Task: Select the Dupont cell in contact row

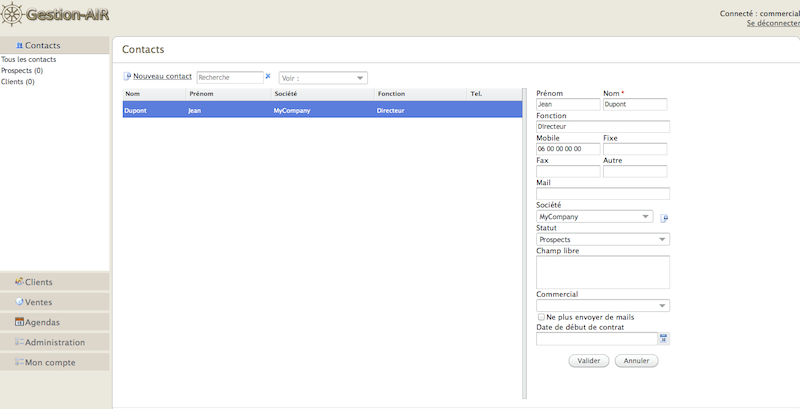Action: tap(154, 110)
